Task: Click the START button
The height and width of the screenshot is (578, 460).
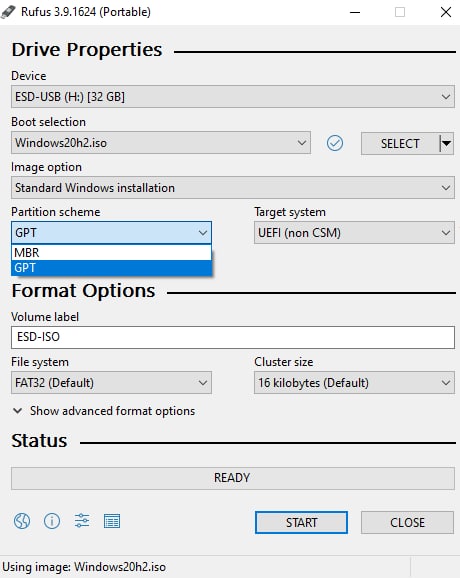Action: 301,522
